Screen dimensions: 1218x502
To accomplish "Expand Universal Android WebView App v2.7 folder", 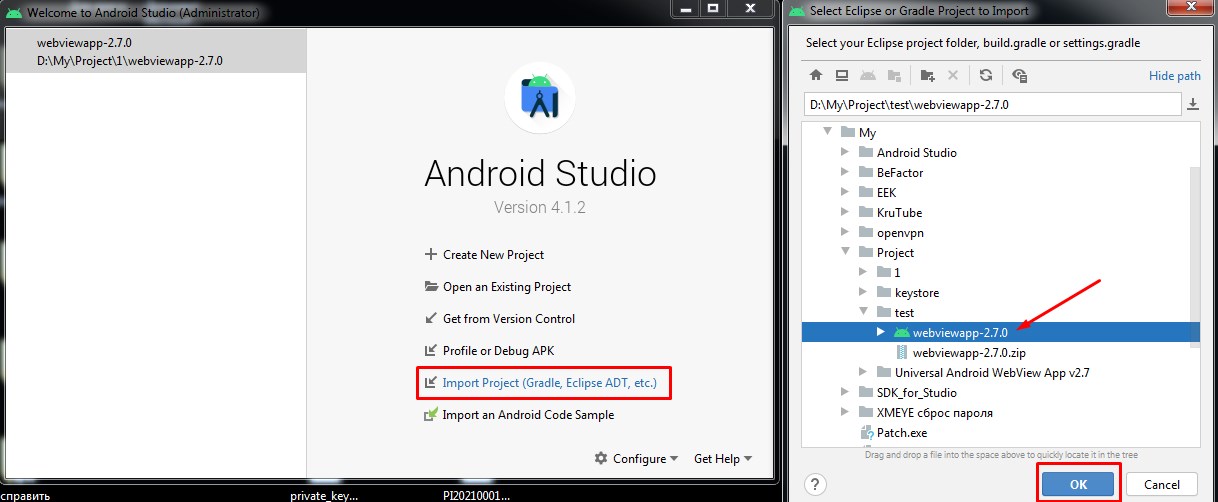I will coord(863,372).
